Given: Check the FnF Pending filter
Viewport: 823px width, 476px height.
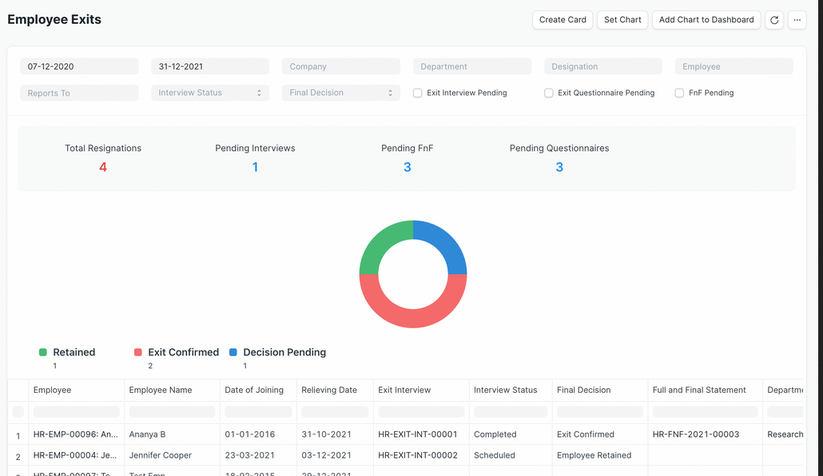Looking at the screenshot, I should point(680,93).
